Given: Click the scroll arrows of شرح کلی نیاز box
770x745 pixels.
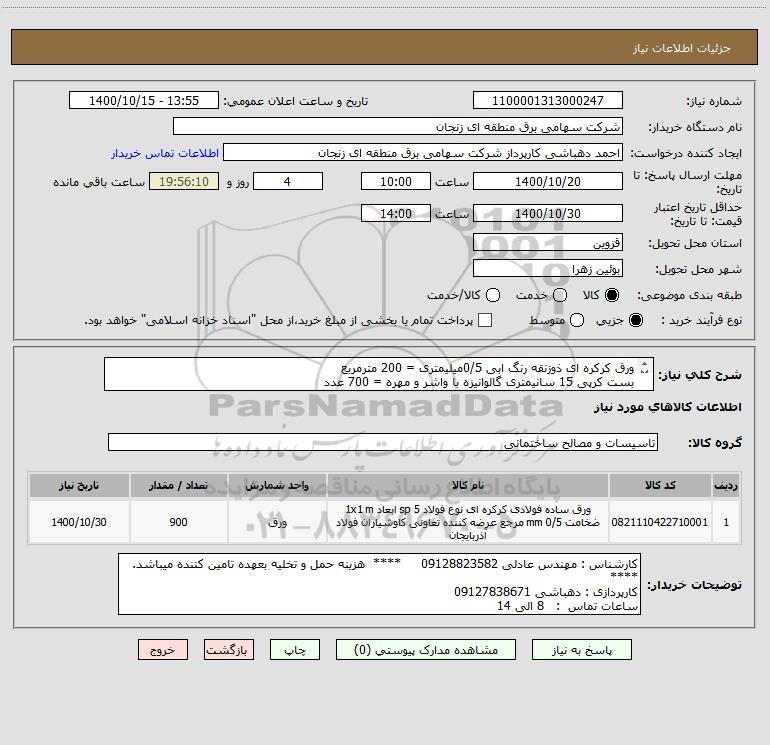Looking at the screenshot, I should (645, 368).
